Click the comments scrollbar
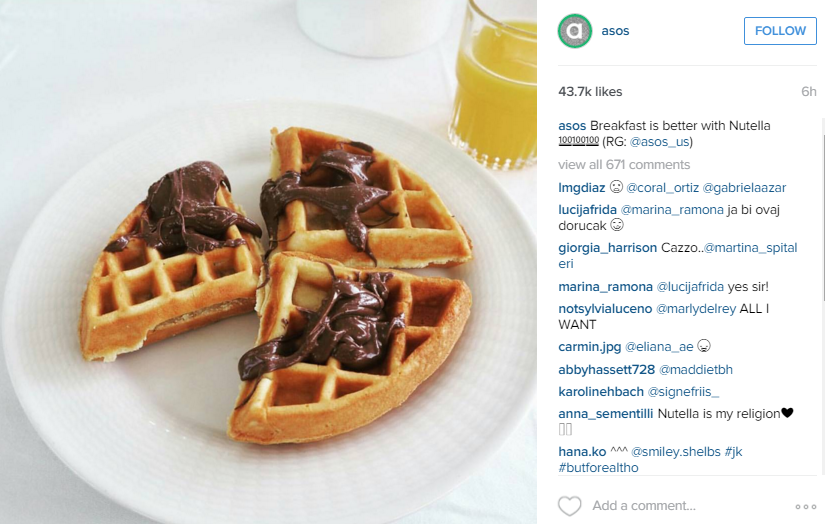 click(x=822, y=297)
